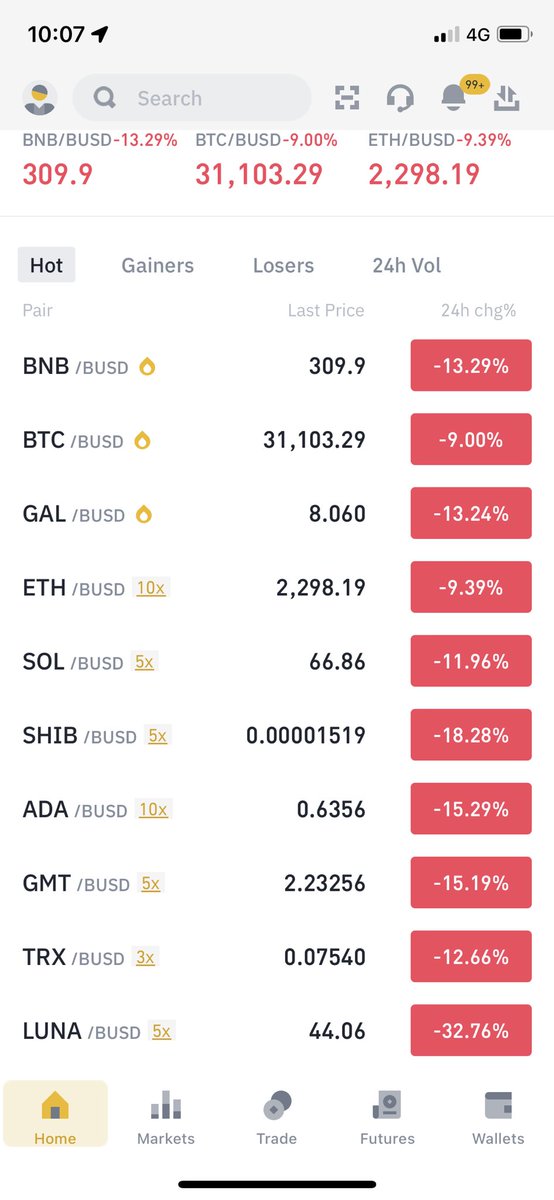Open notifications bell with 99+ badge
The height and width of the screenshot is (1200, 554).
pos(454,96)
